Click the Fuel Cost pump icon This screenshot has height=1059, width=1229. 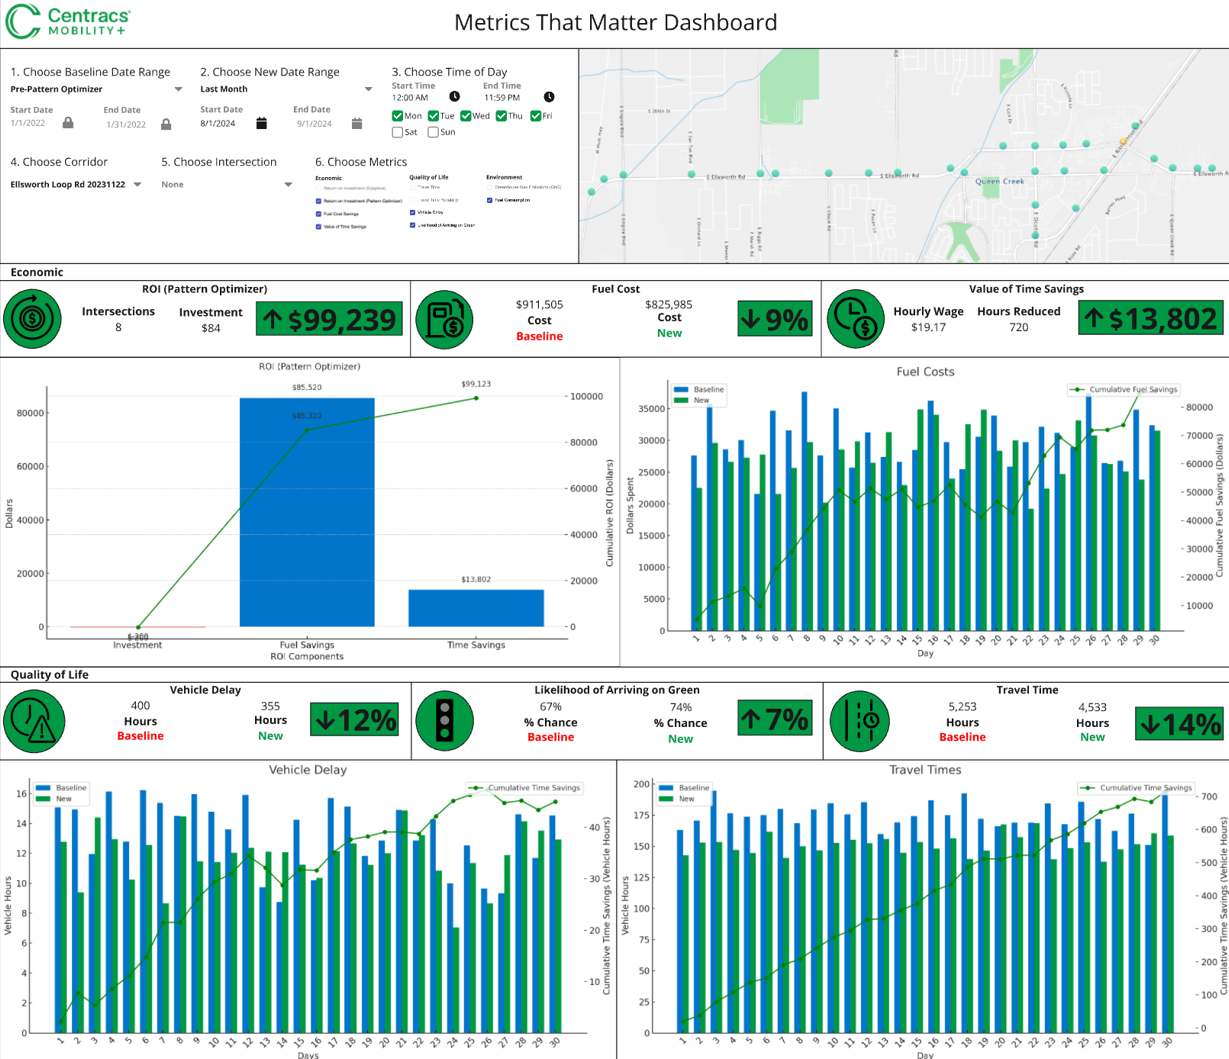coord(444,319)
